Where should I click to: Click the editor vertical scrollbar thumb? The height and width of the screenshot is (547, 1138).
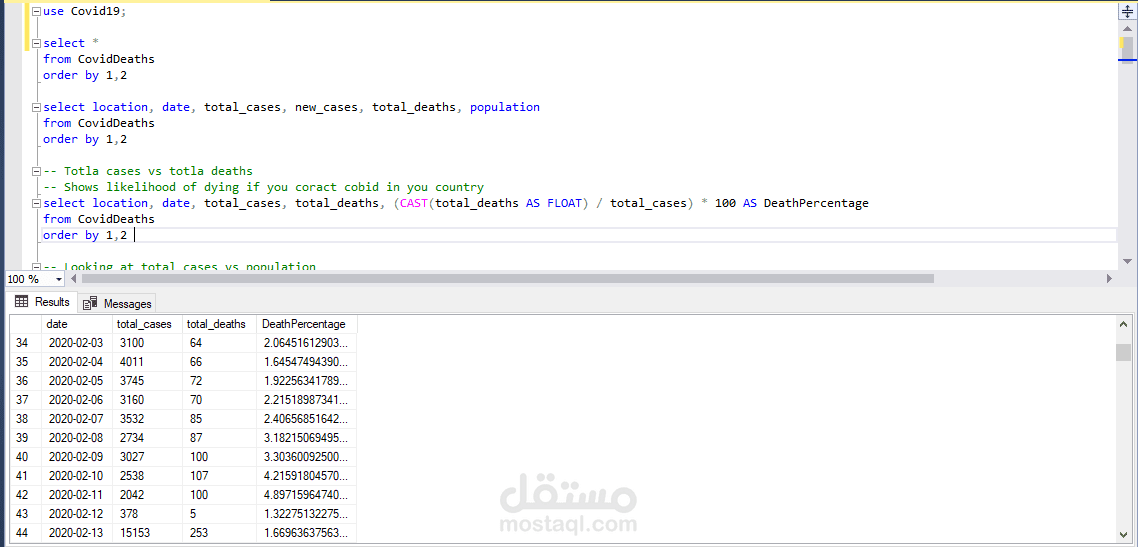pyautogui.click(x=1126, y=50)
